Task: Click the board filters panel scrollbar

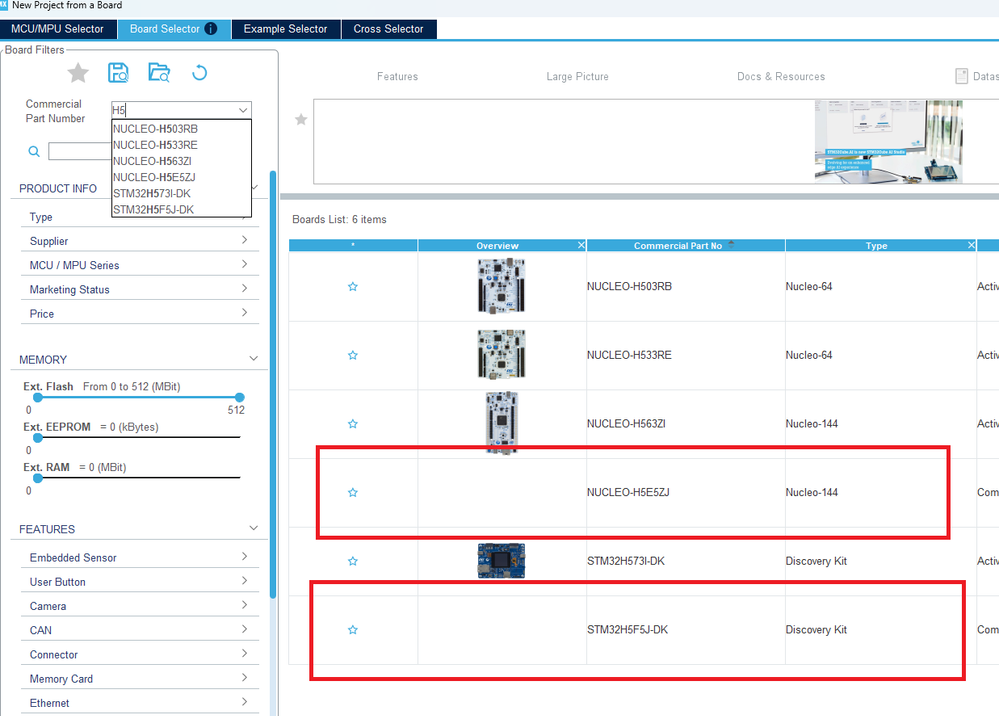Action: point(273,385)
